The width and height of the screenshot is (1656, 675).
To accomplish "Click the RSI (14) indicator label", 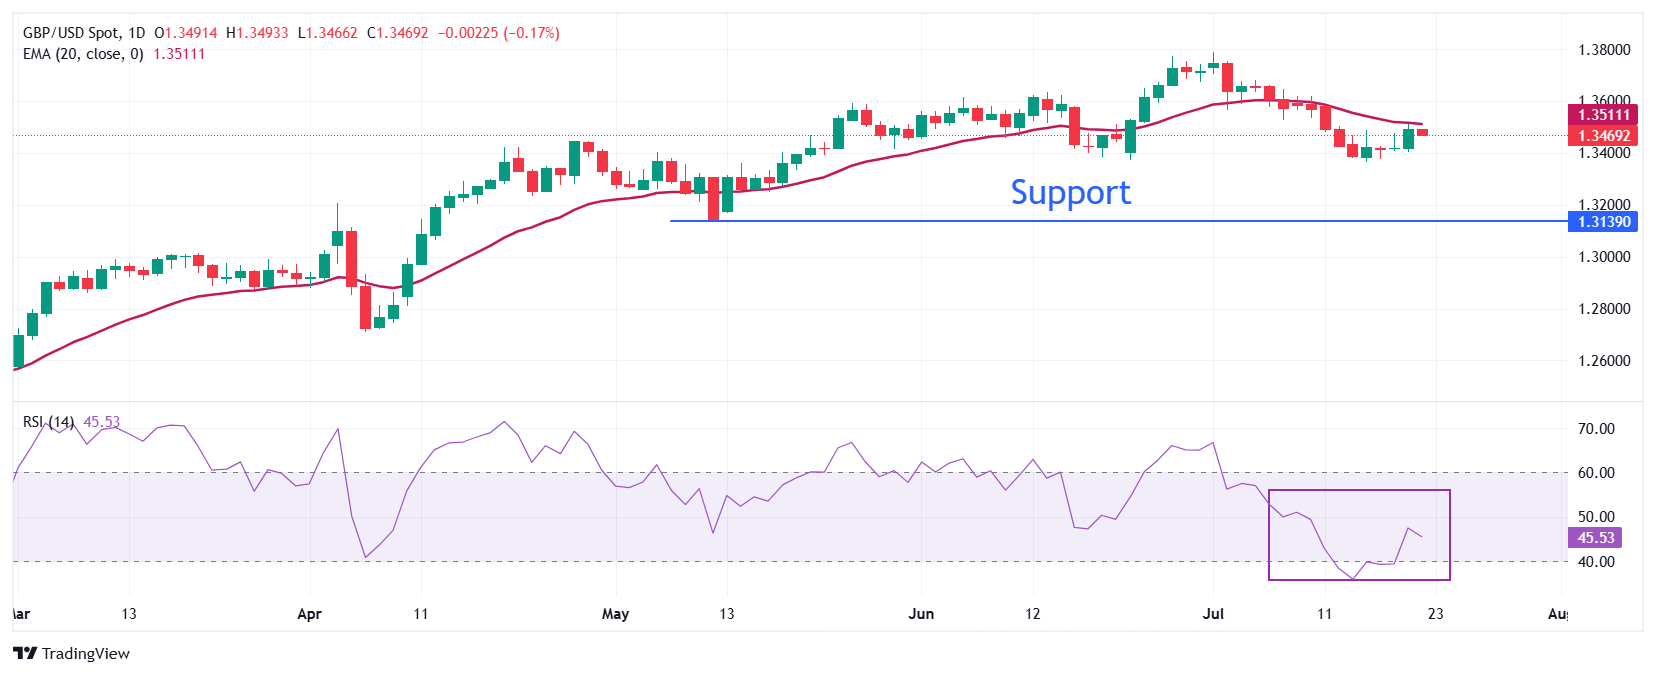I will [48, 422].
